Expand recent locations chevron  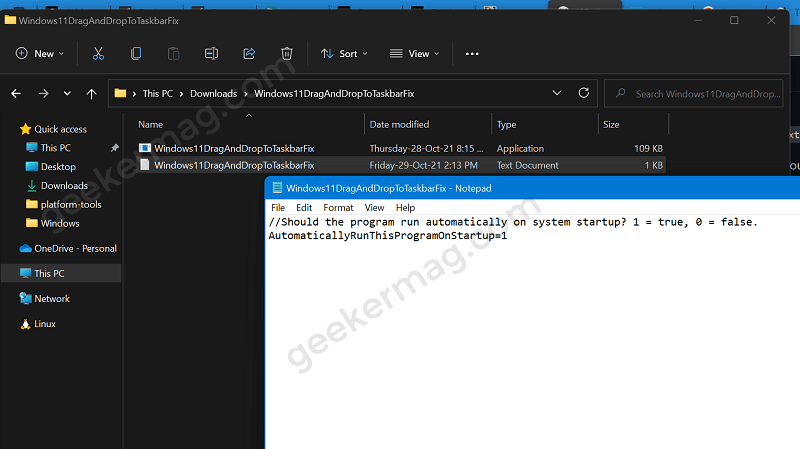[67, 93]
